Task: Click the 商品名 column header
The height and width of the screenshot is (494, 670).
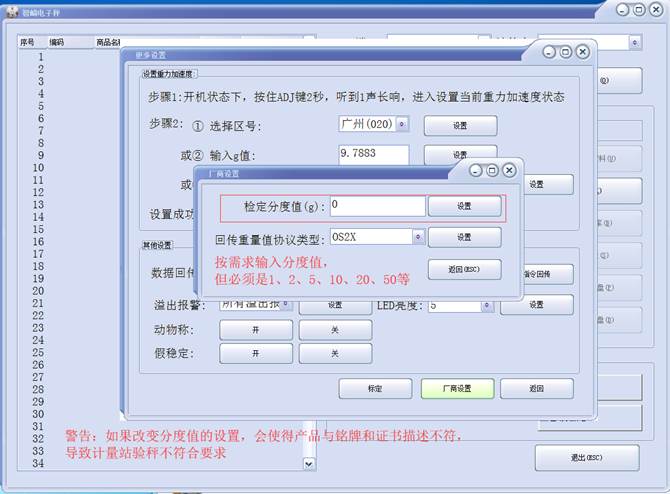Action: (108, 42)
